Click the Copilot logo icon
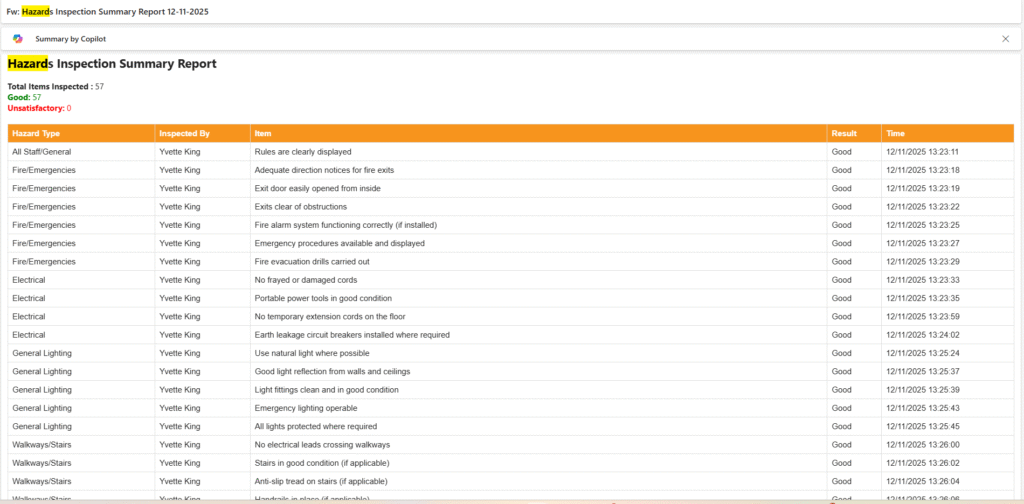 click(x=18, y=39)
